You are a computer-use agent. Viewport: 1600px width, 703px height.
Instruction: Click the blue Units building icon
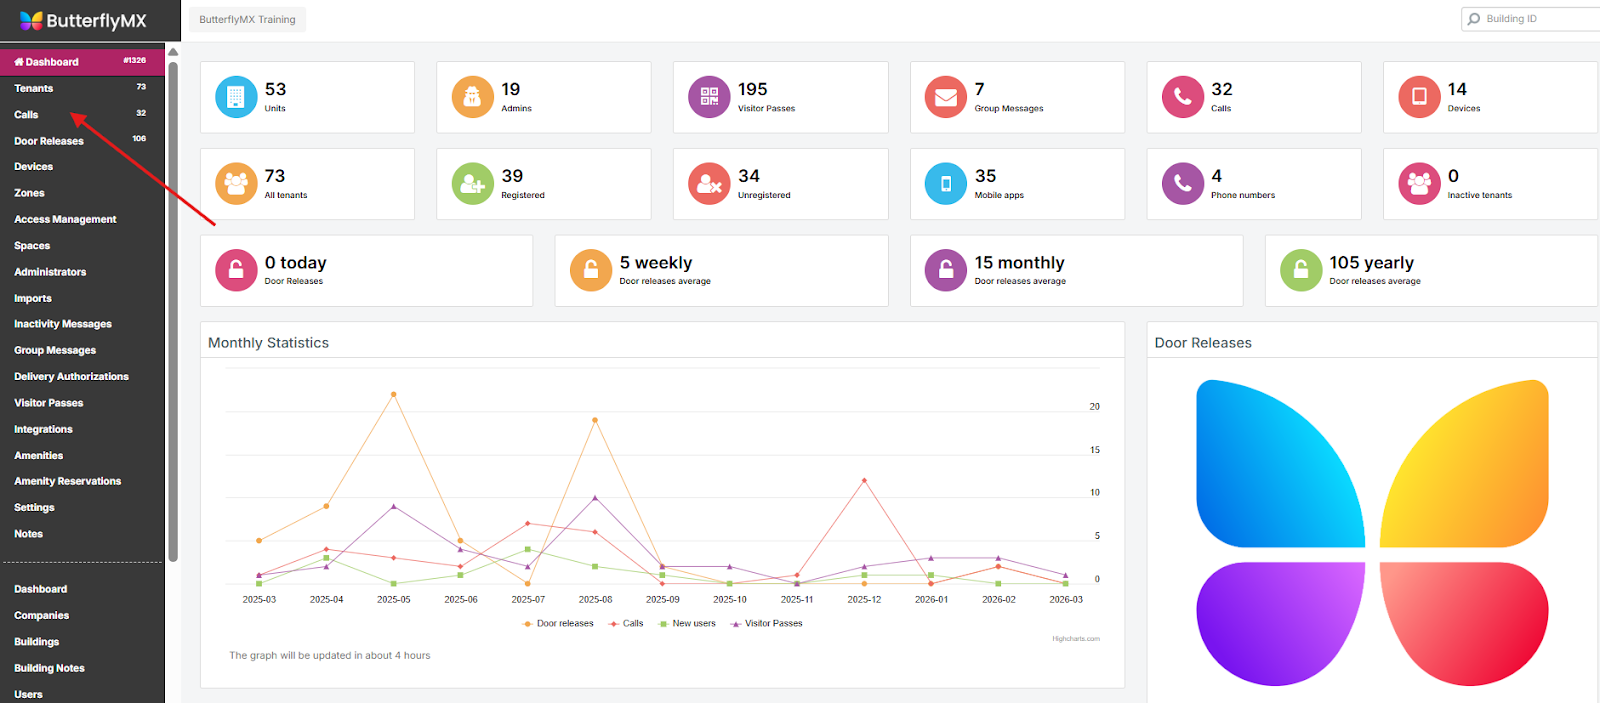(236, 97)
